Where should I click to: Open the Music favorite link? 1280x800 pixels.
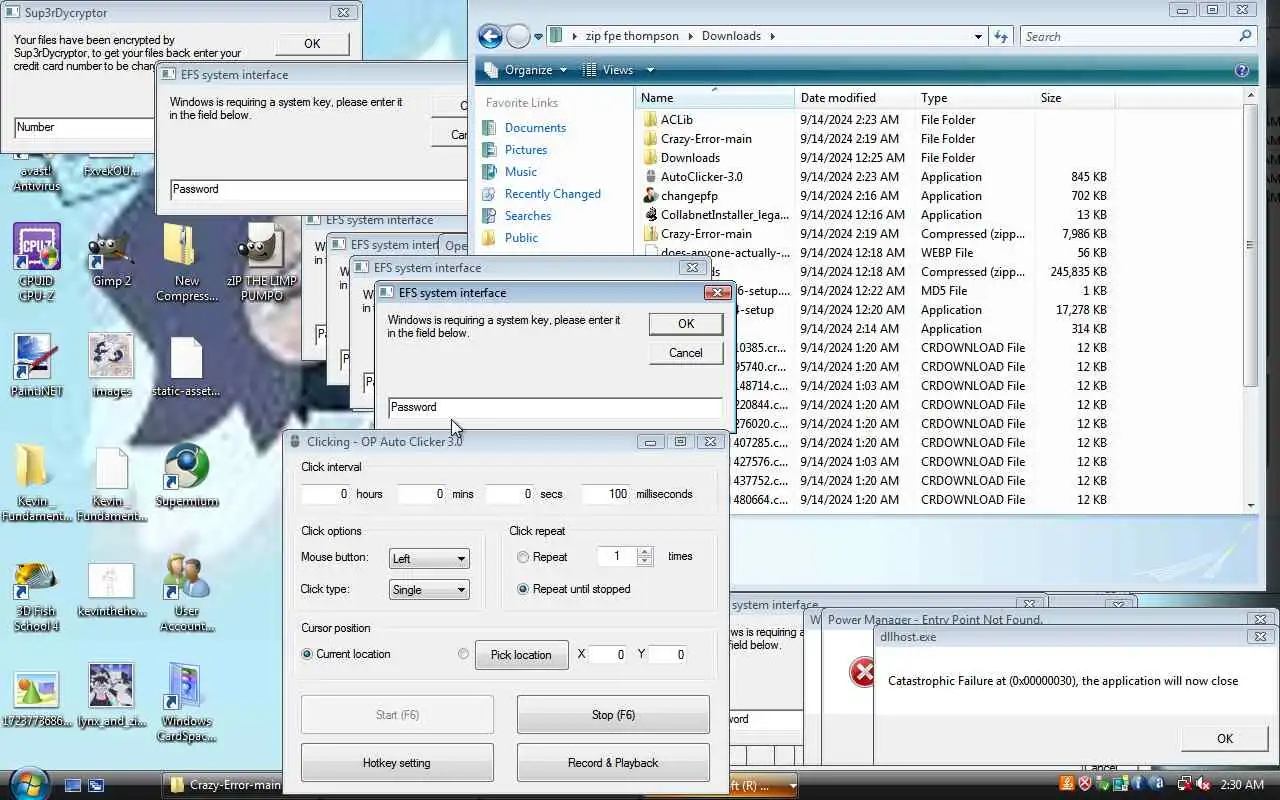(521, 172)
